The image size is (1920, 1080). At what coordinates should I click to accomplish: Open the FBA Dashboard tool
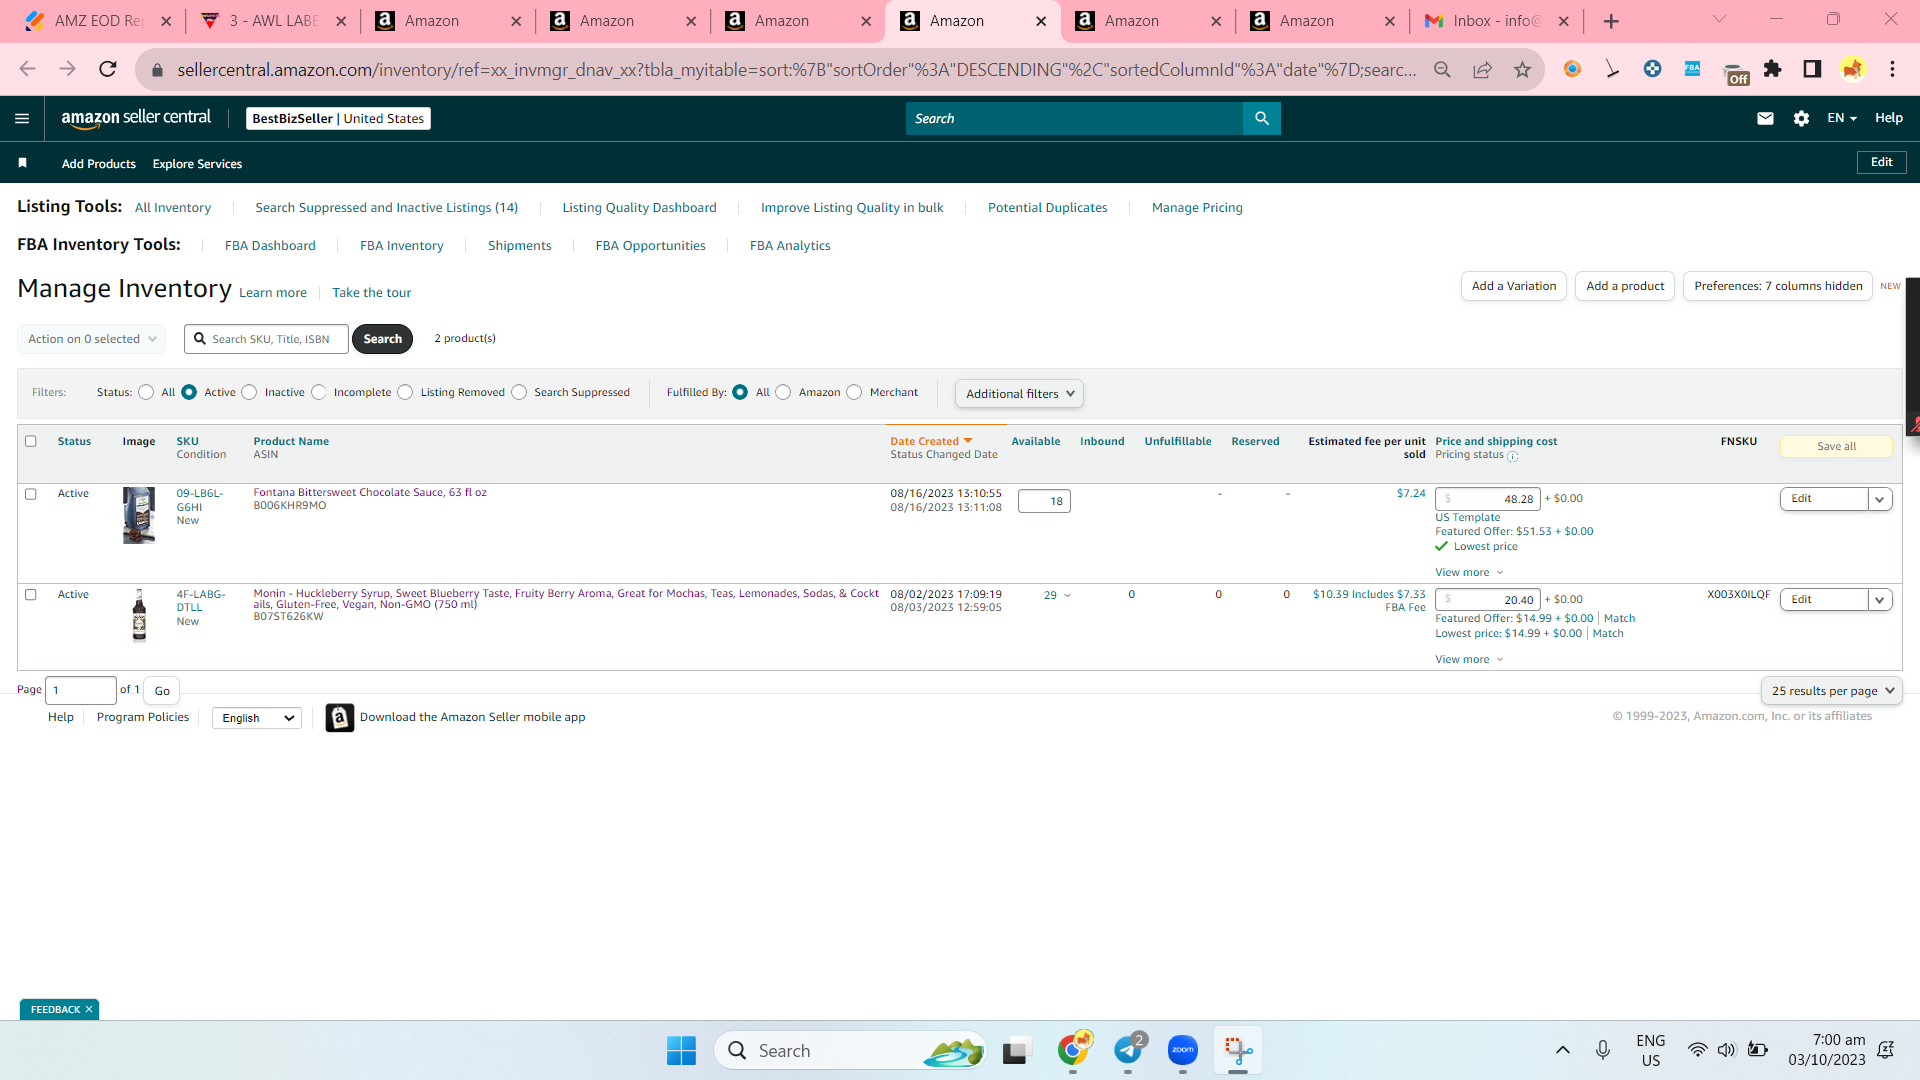(x=270, y=246)
